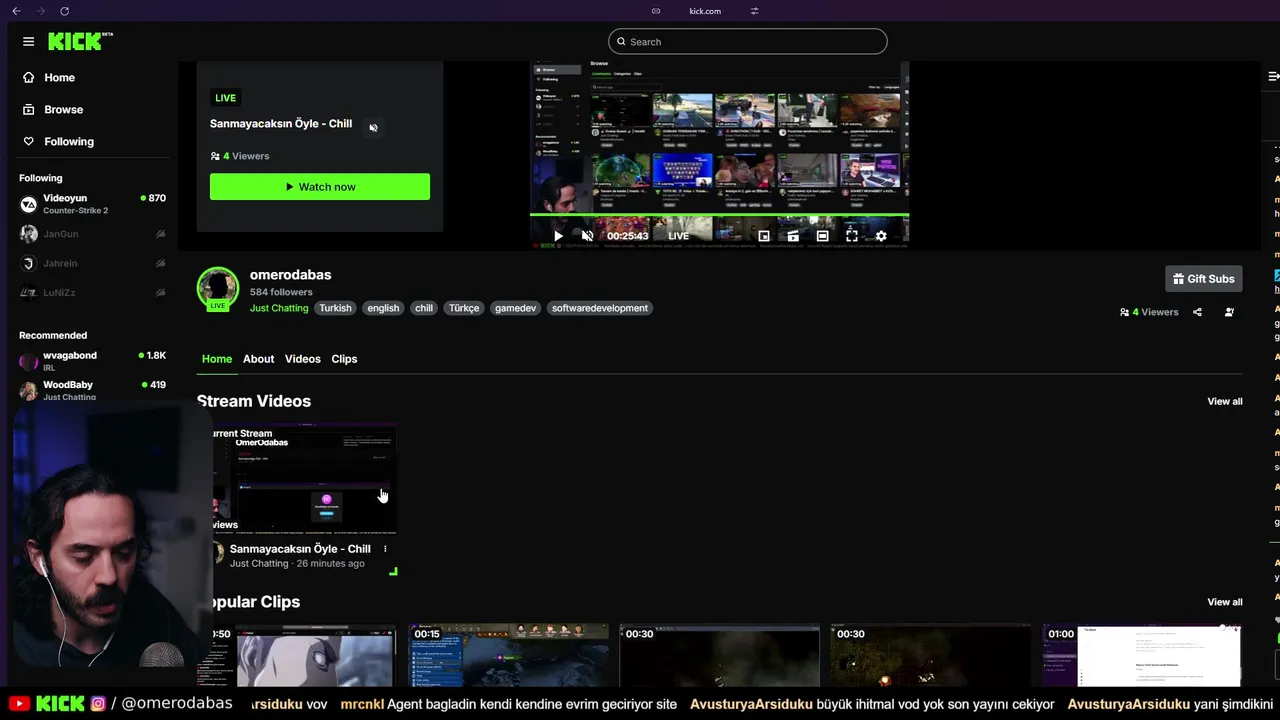Click the browser tune icon beside address
This screenshot has height=720, width=1280.
click(x=755, y=11)
